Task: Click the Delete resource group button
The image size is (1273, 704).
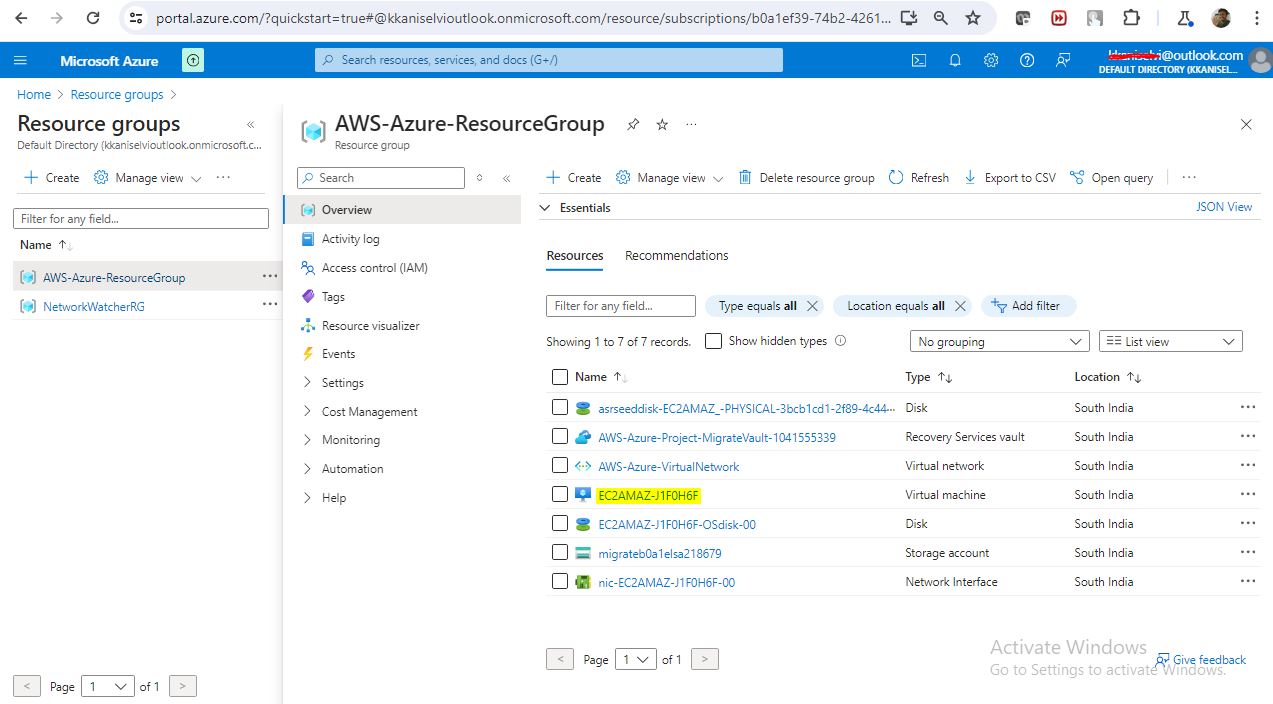Action: click(806, 178)
